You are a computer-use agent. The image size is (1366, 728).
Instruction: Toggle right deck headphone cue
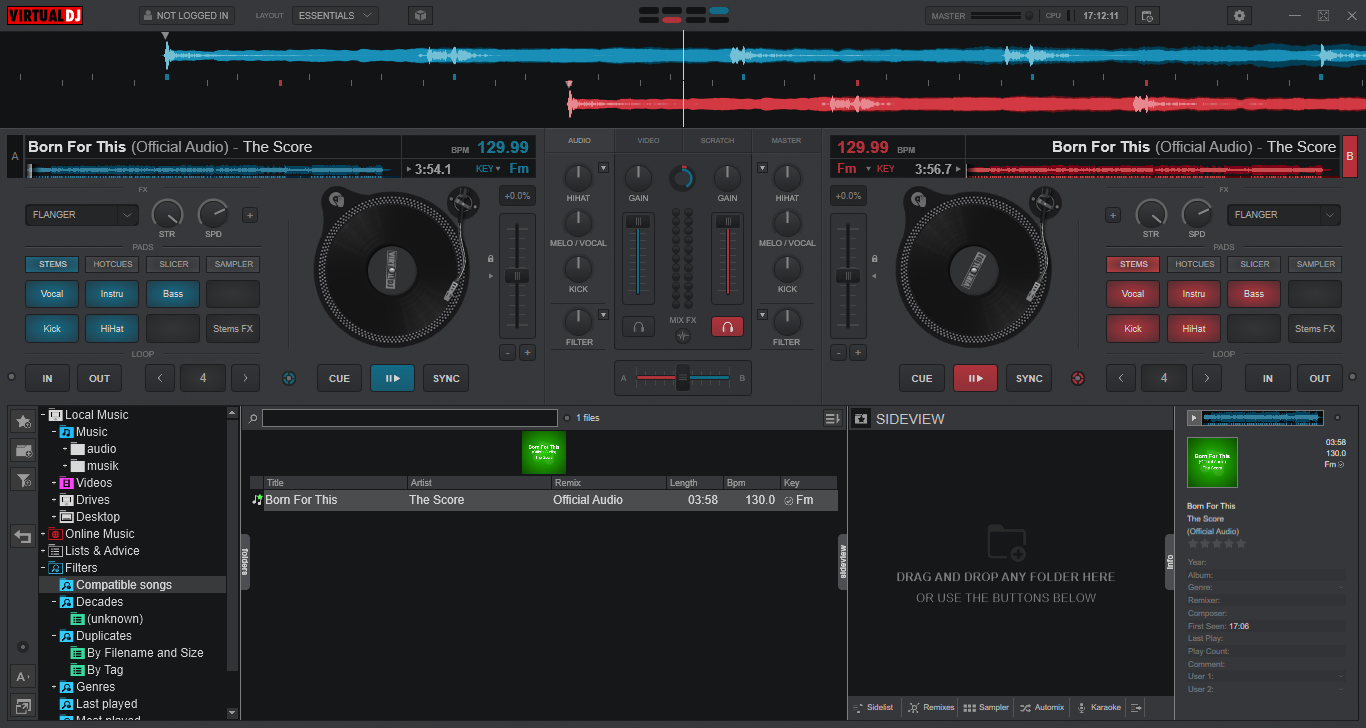[727, 326]
